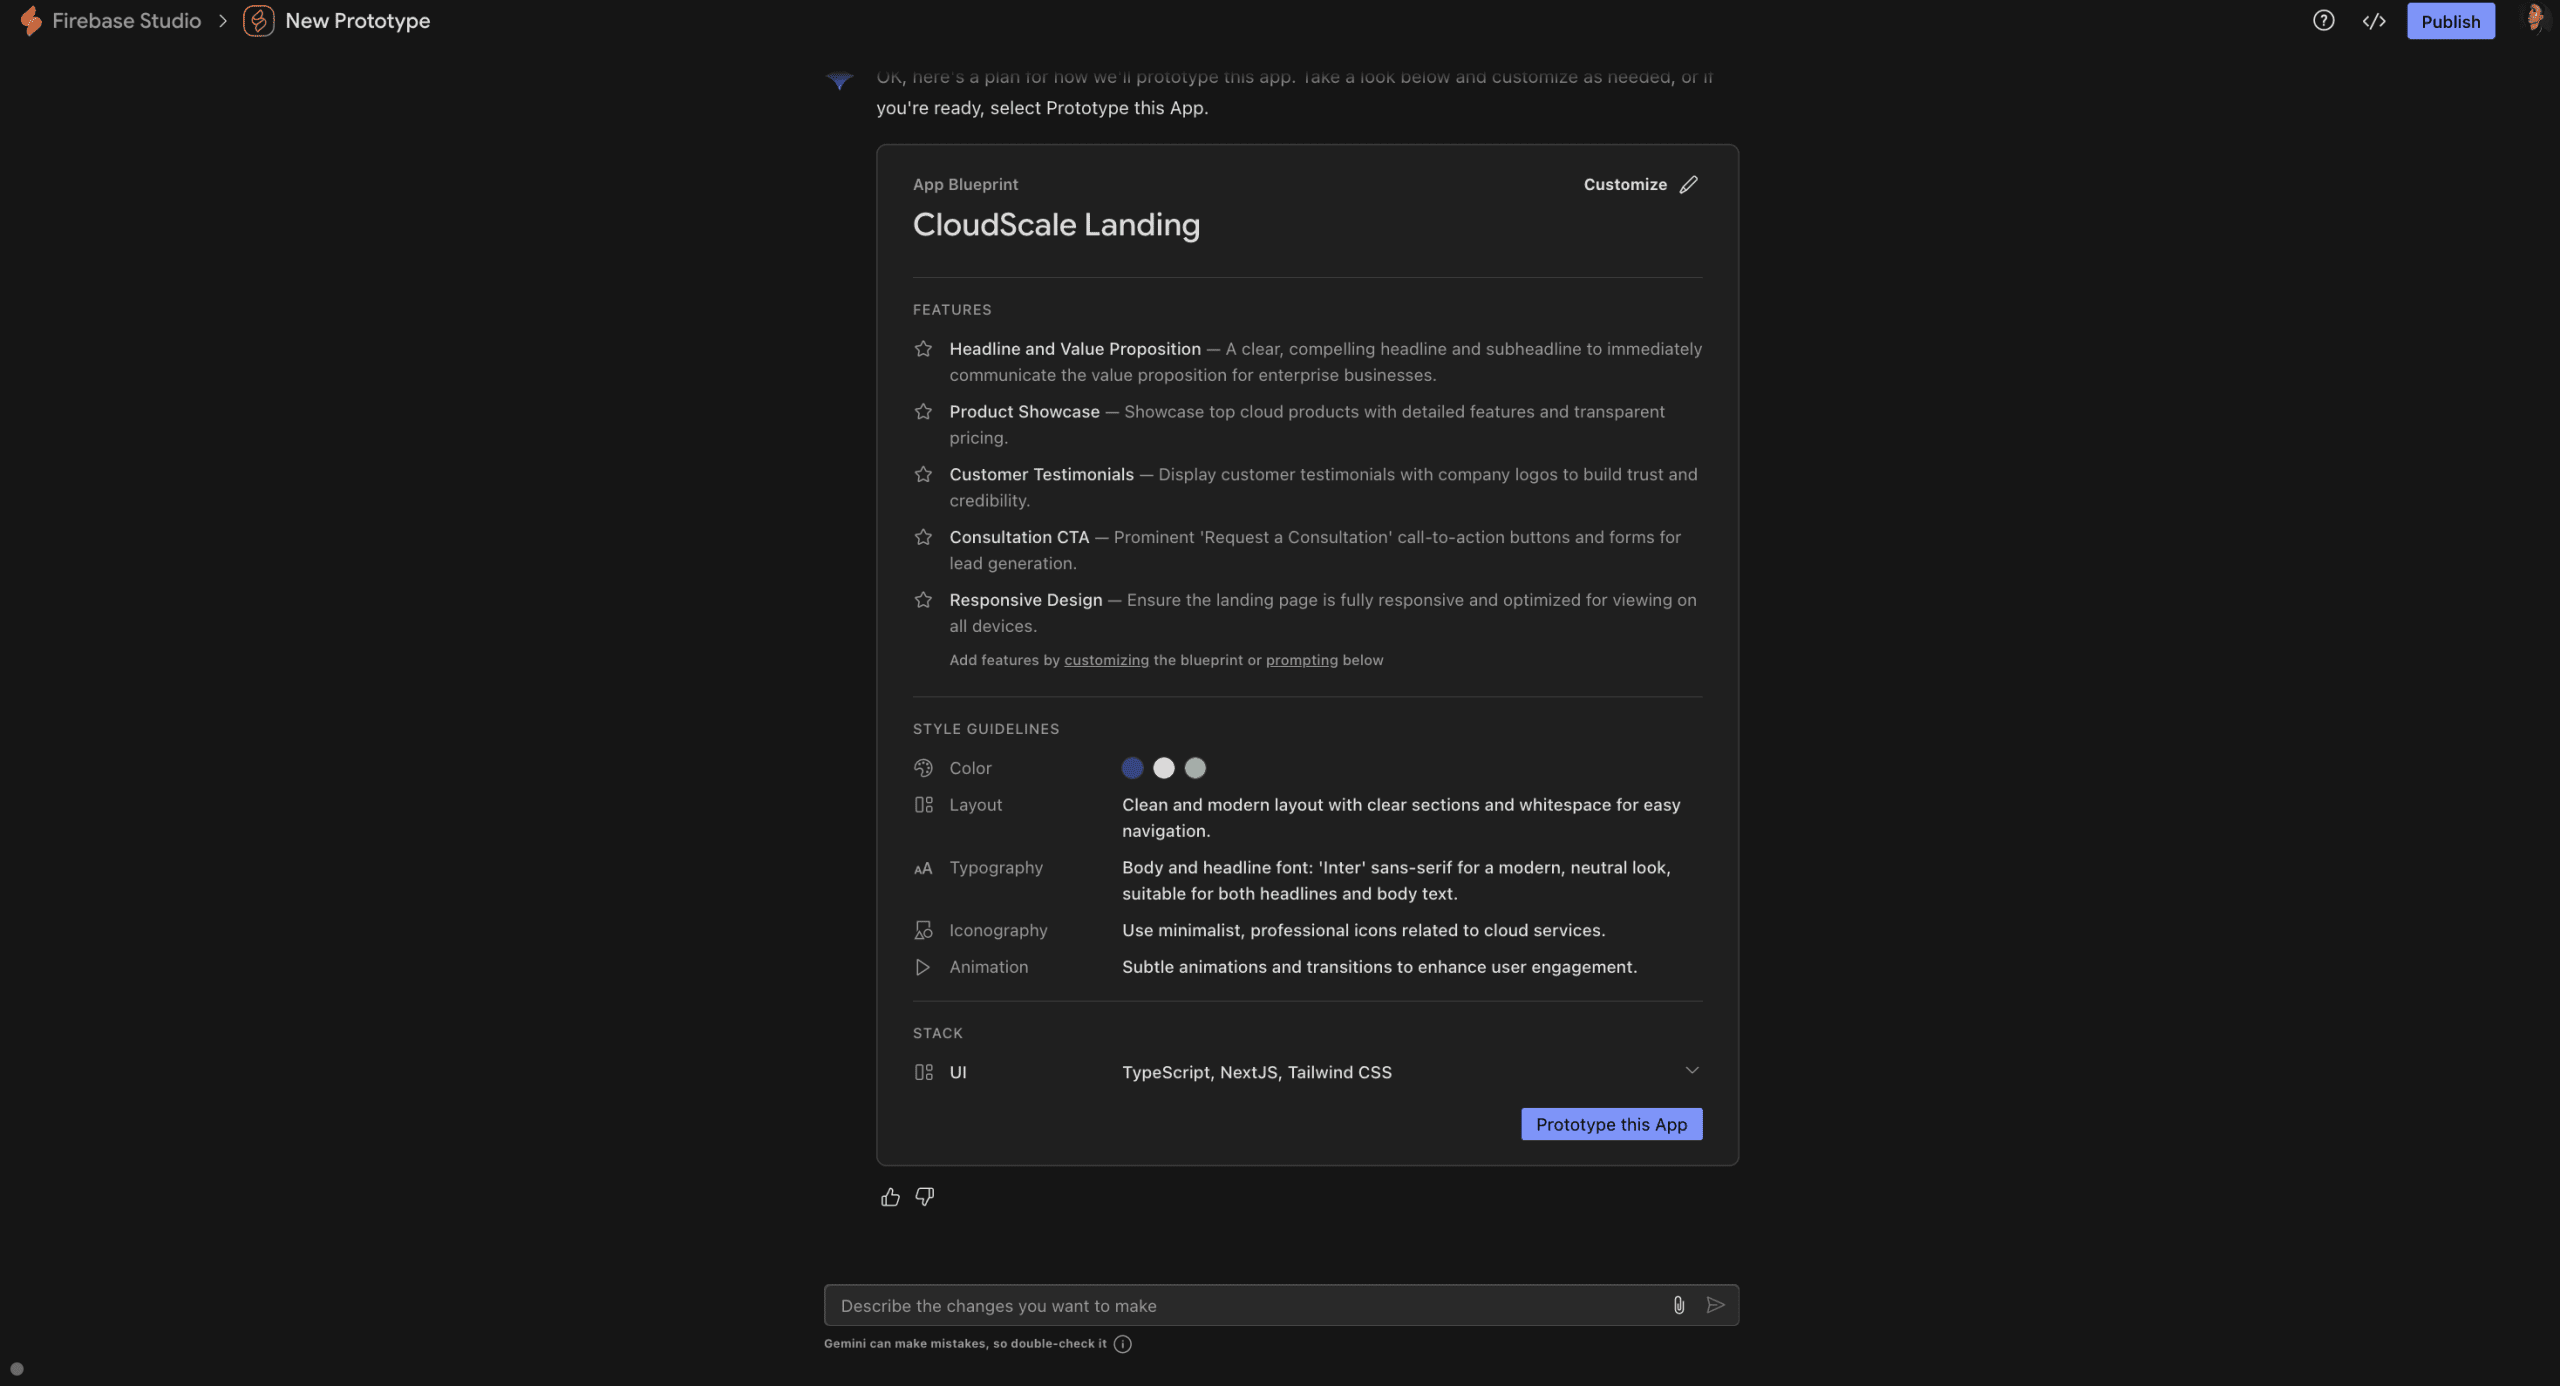Select New Prototype in the breadcrumb
The image size is (2560, 1386).
[x=357, y=20]
